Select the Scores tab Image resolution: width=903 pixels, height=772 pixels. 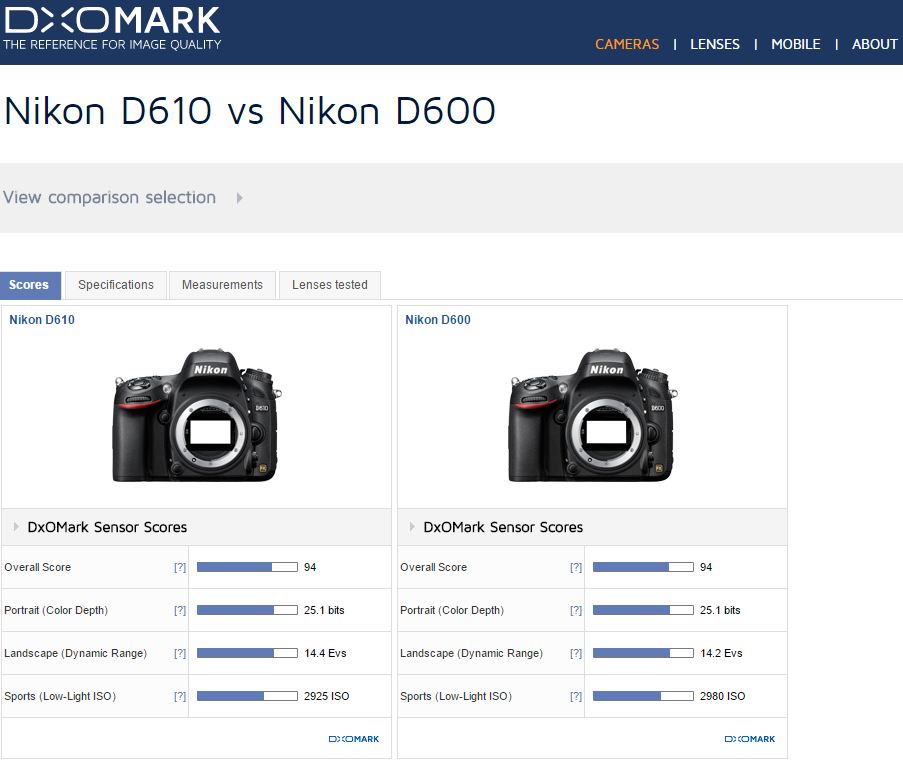coord(30,285)
